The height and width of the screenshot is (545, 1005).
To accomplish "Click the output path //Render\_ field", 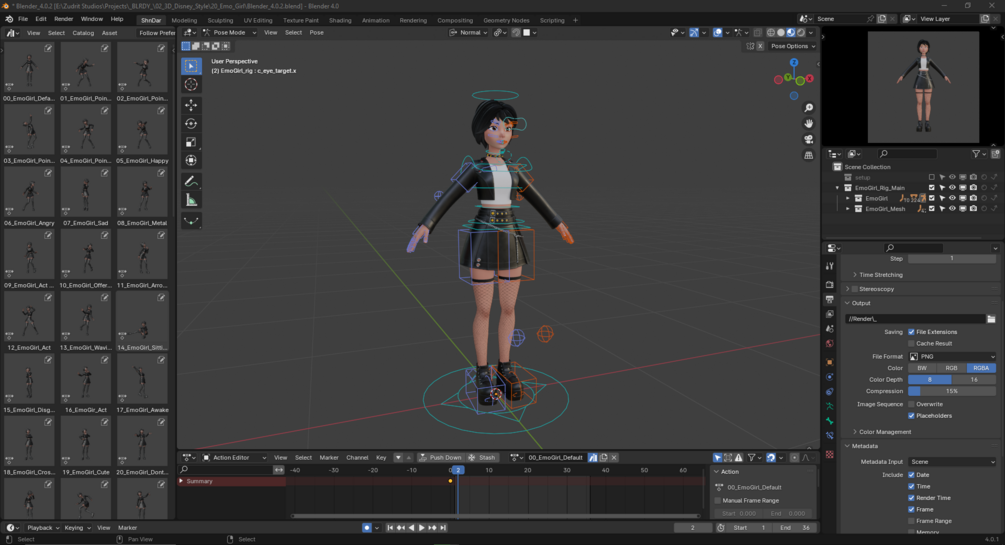I will point(915,319).
